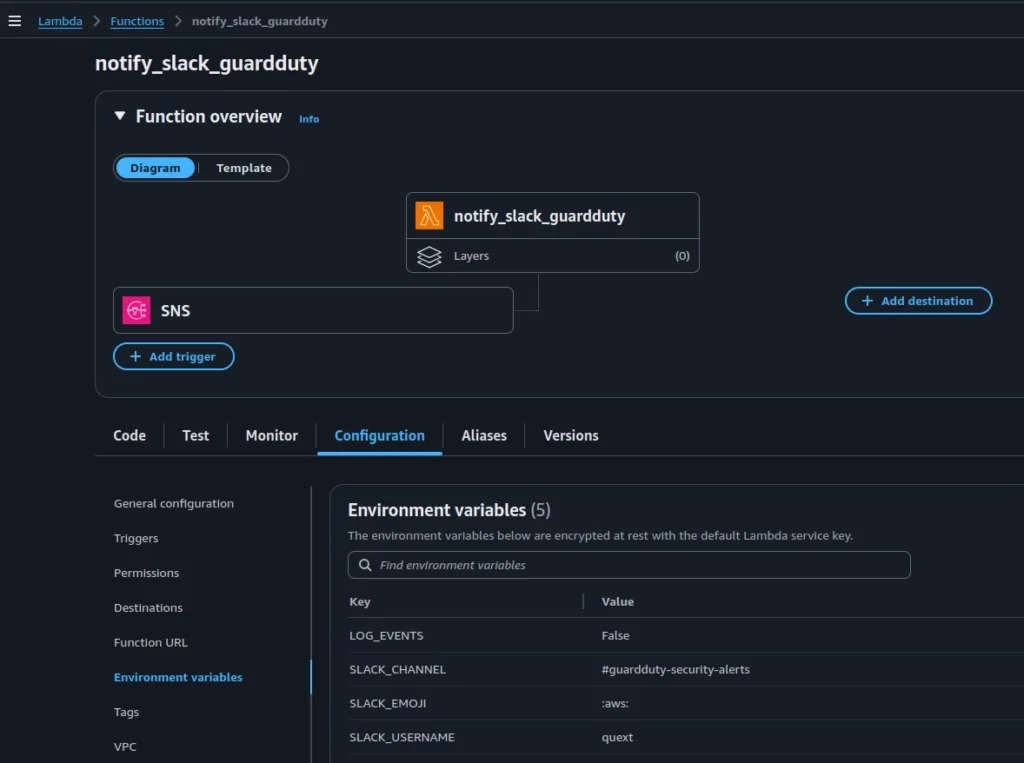Click the Layers stack icon
This screenshot has height=763, width=1024.
point(429,256)
